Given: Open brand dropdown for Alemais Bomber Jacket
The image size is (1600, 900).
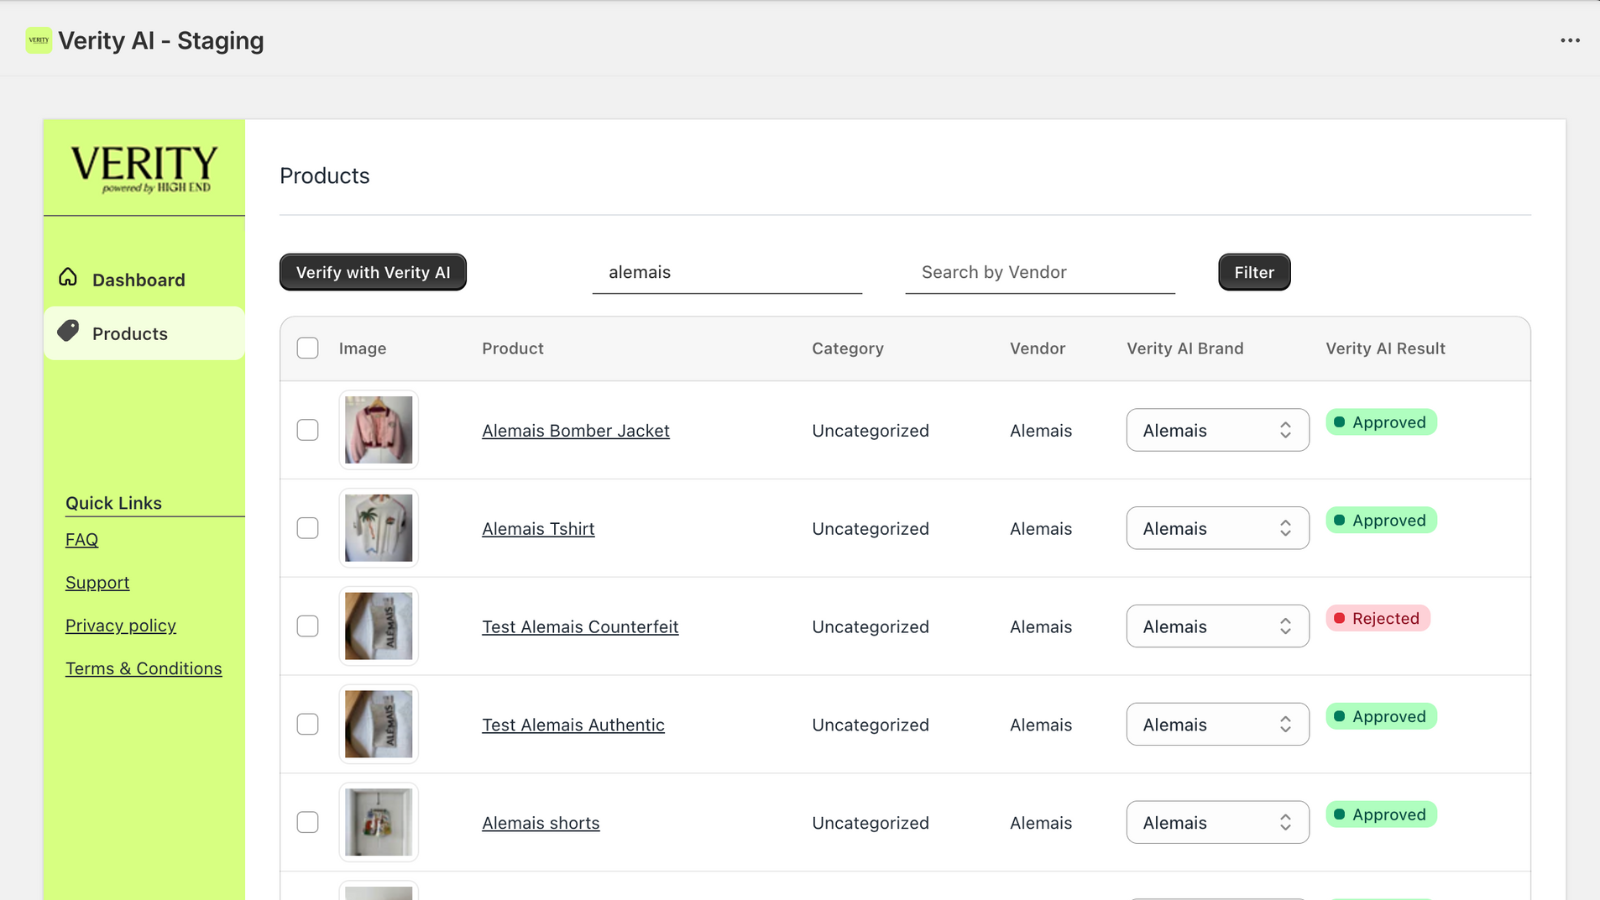Looking at the screenshot, I should point(1218,430).
